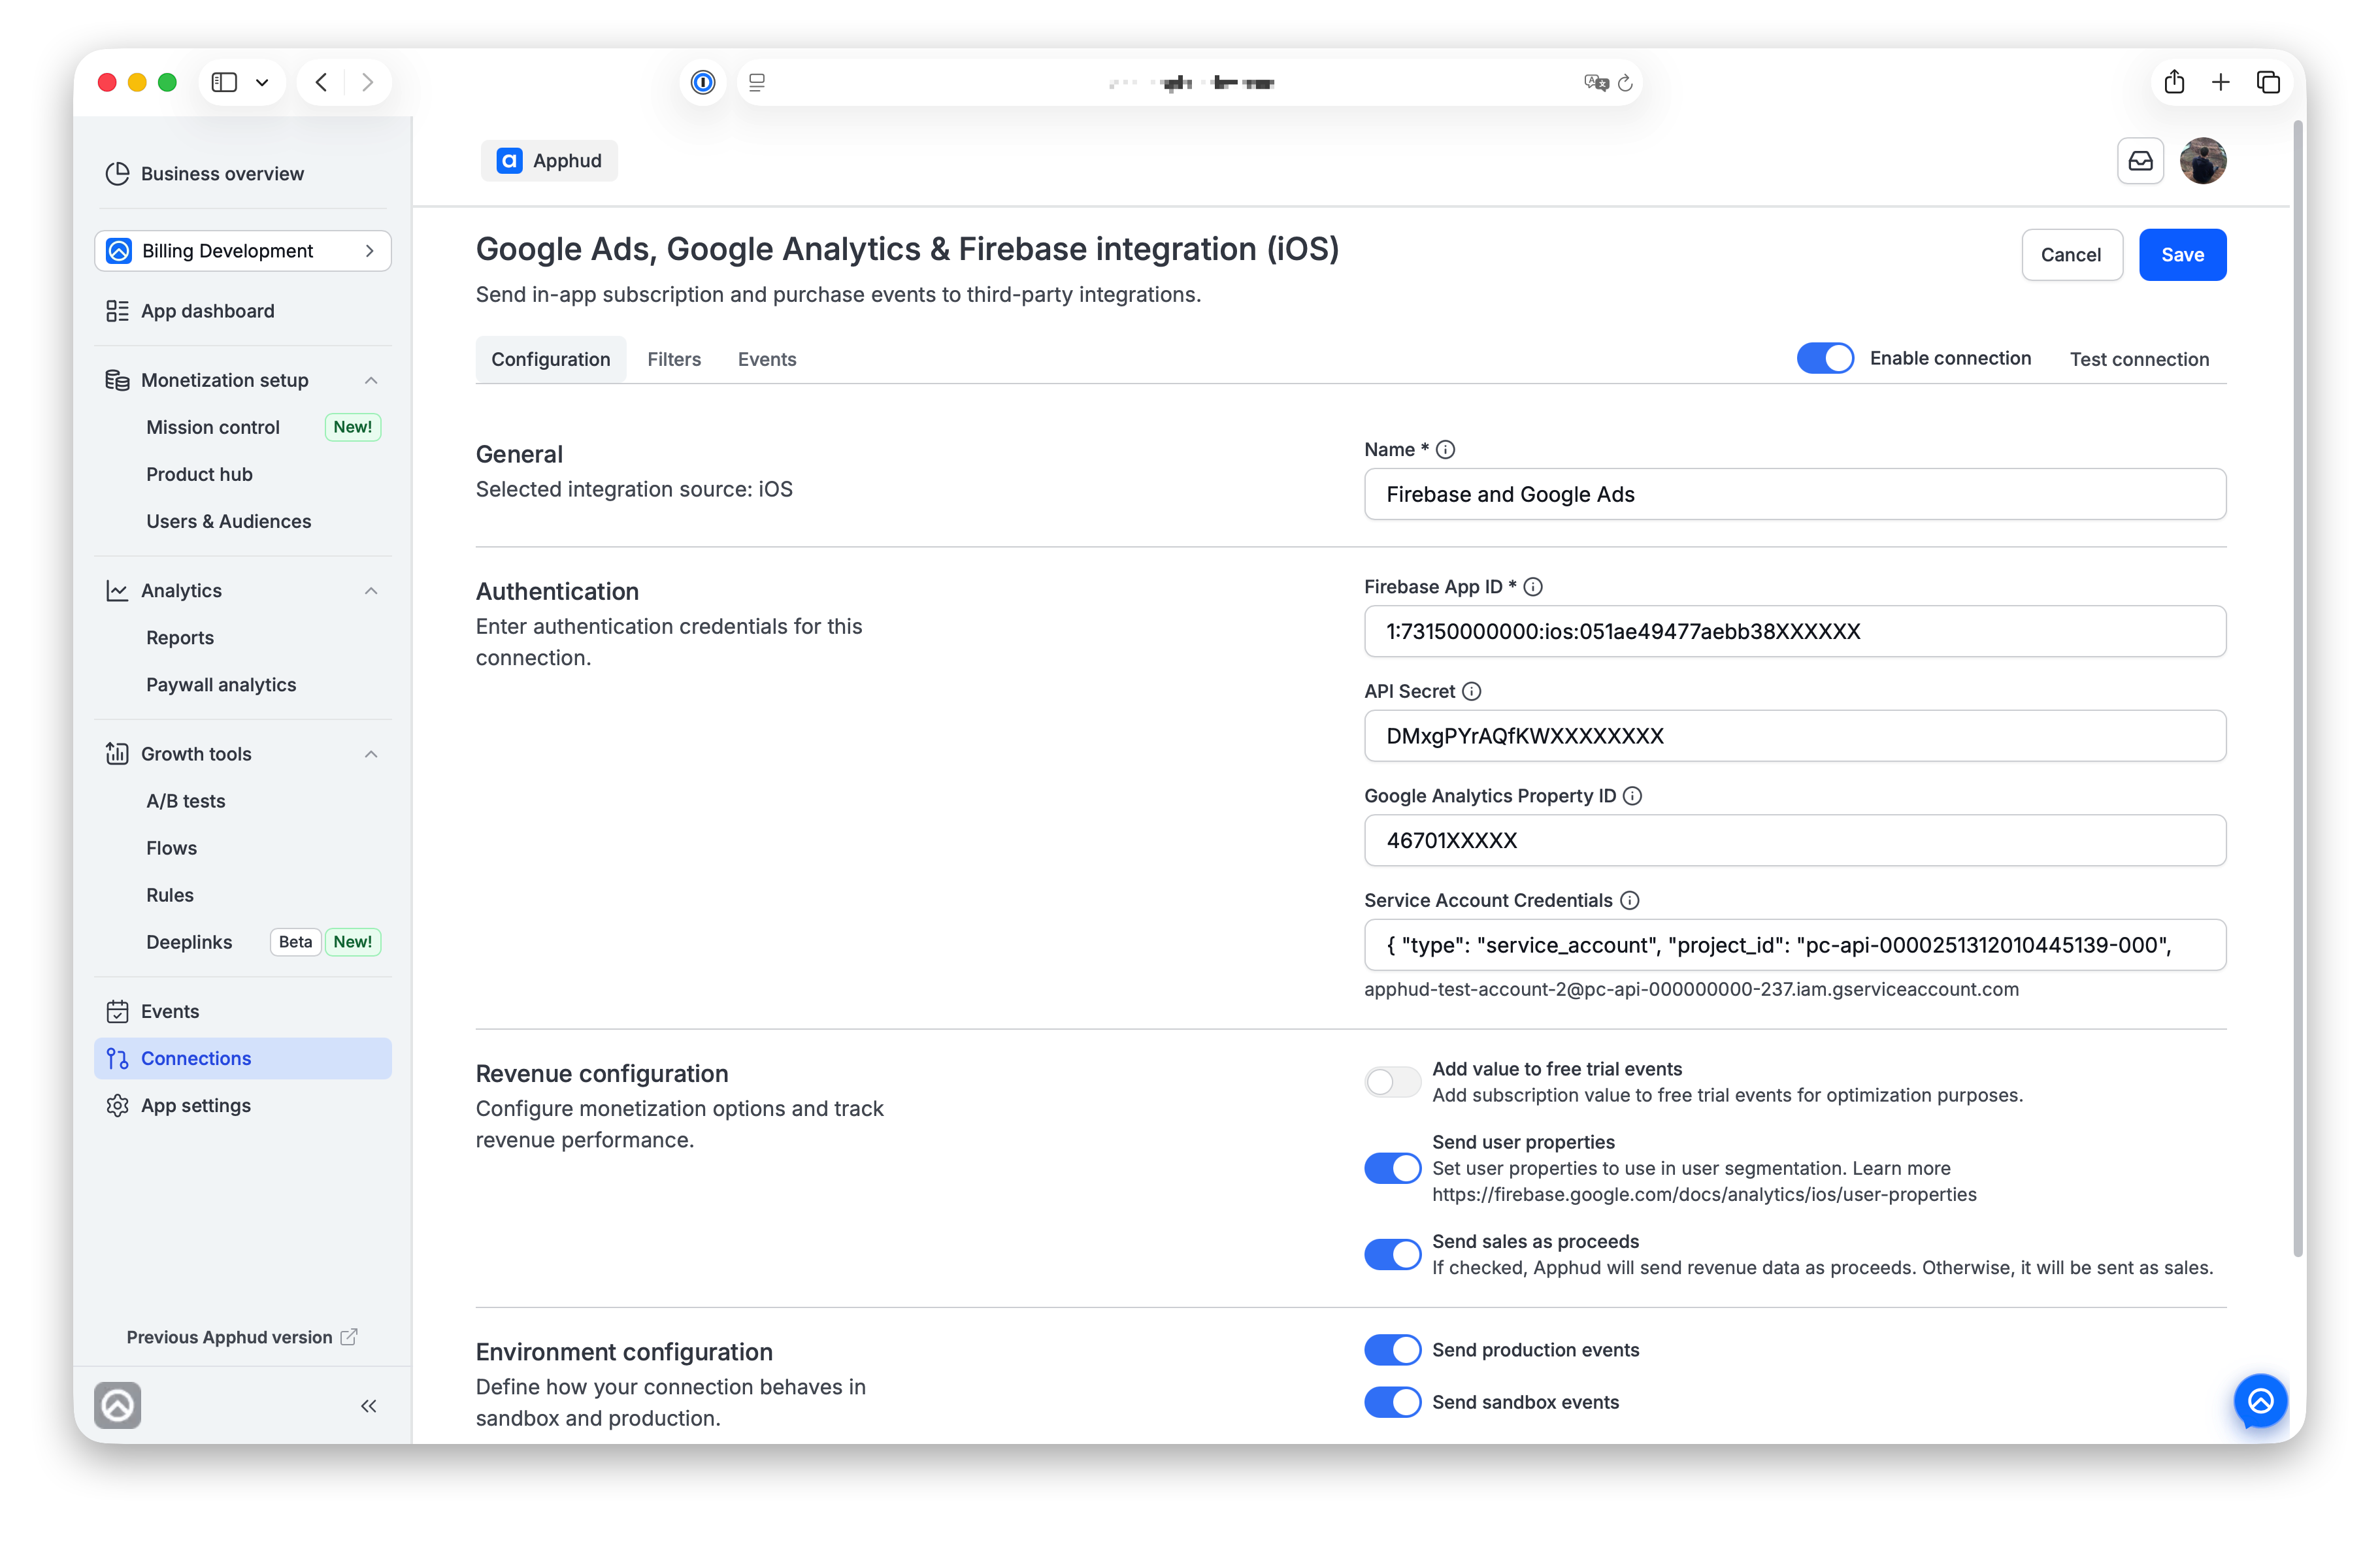This screenshot has width=2380, height=1542.
Task: Toggle Send production events switch
Action: [1392, 1350]
